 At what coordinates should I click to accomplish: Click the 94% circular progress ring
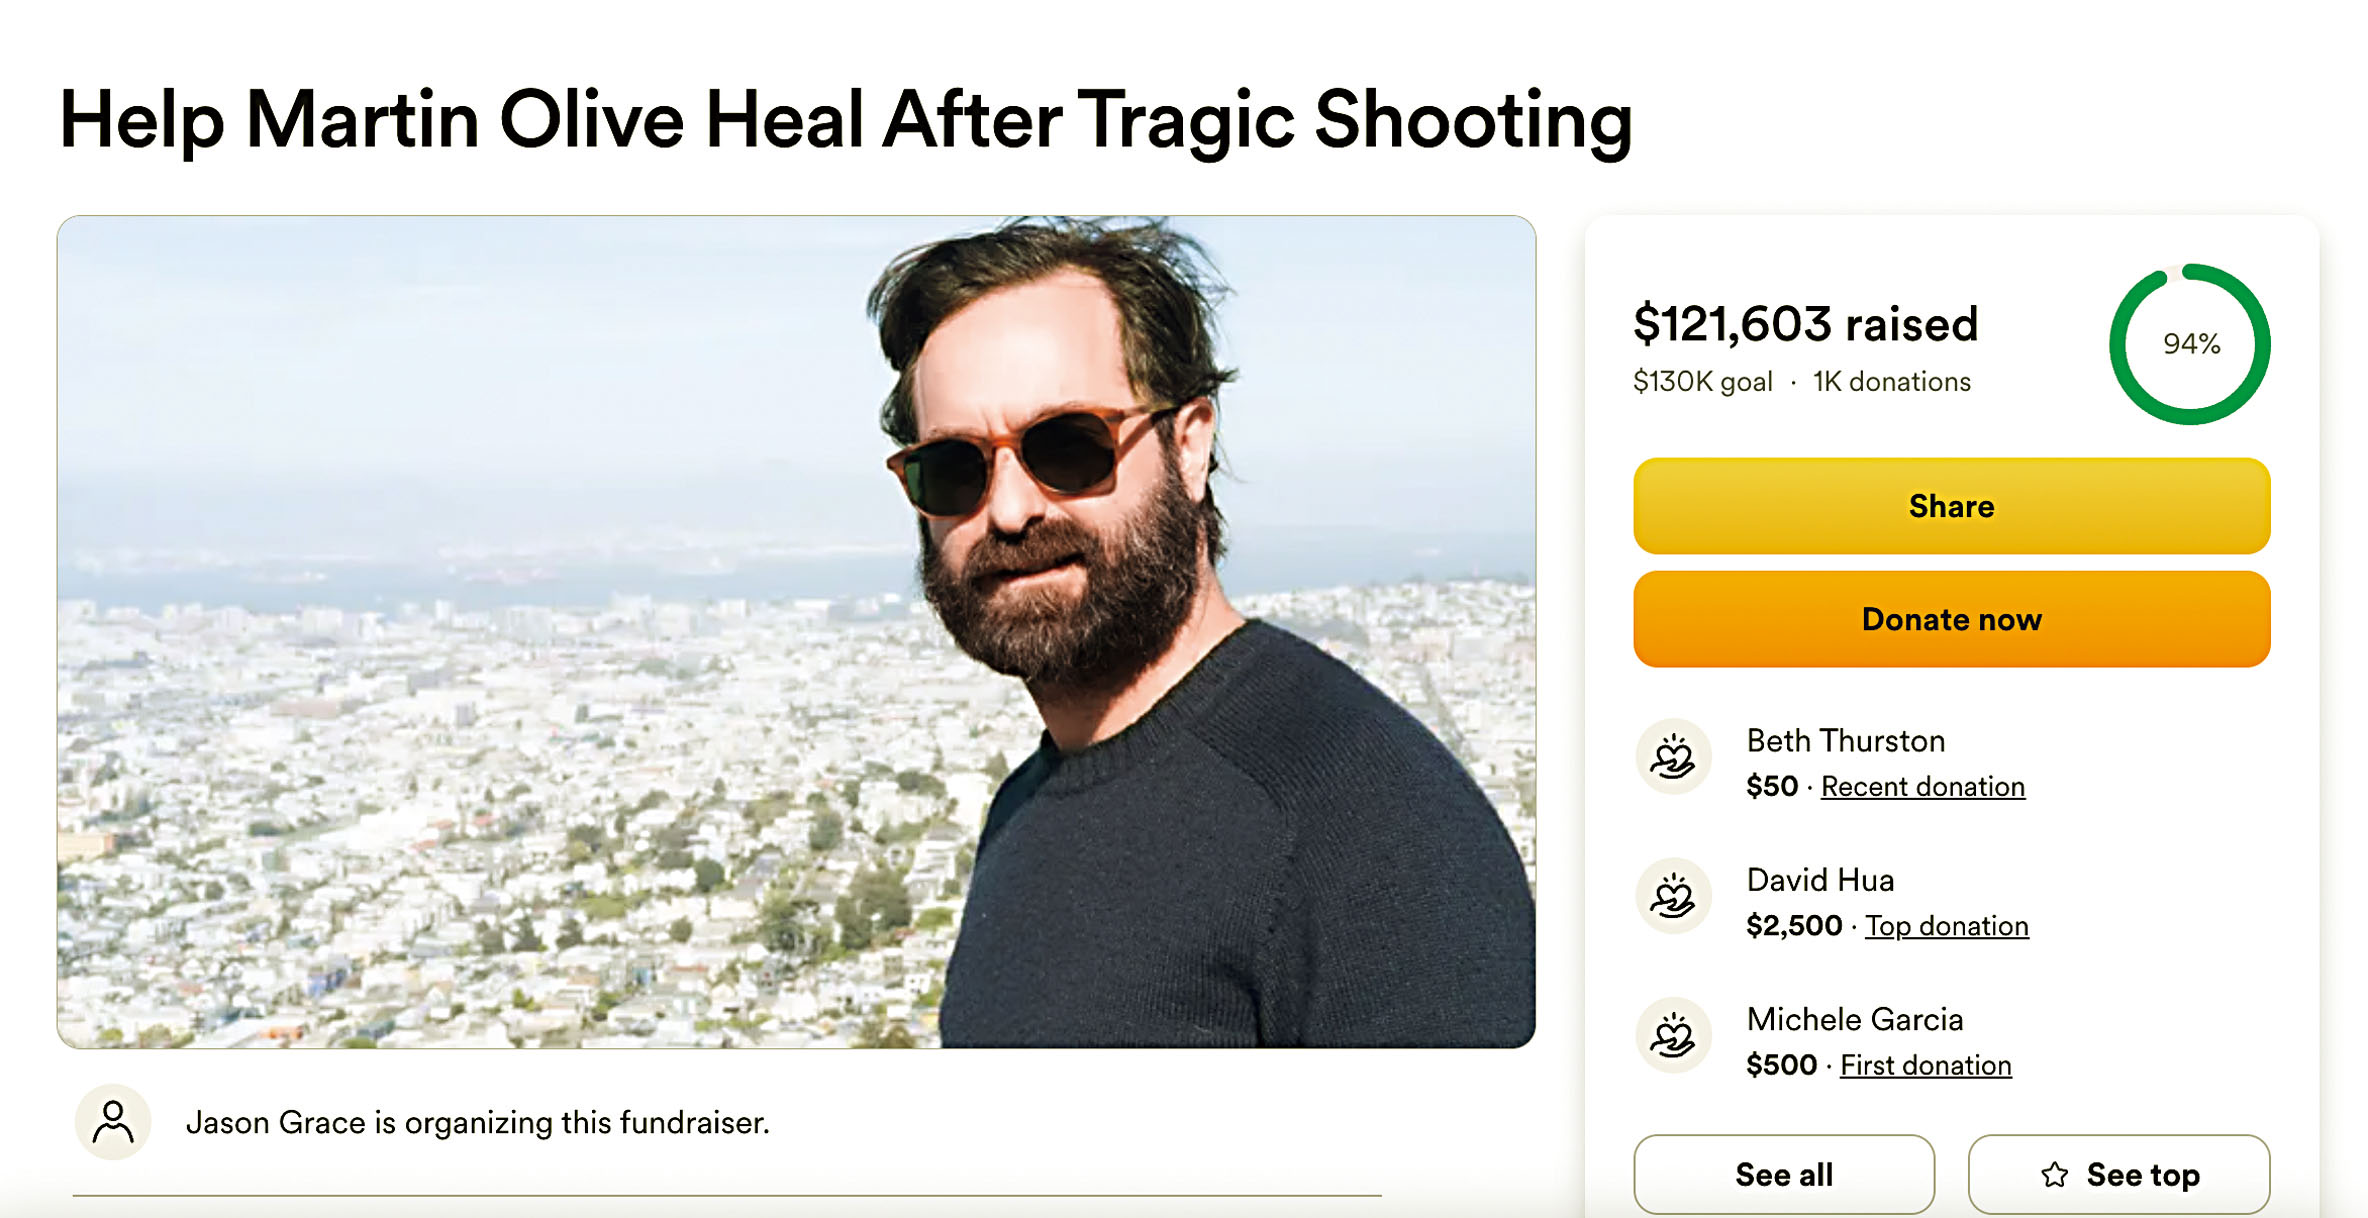coord(2189,344)
